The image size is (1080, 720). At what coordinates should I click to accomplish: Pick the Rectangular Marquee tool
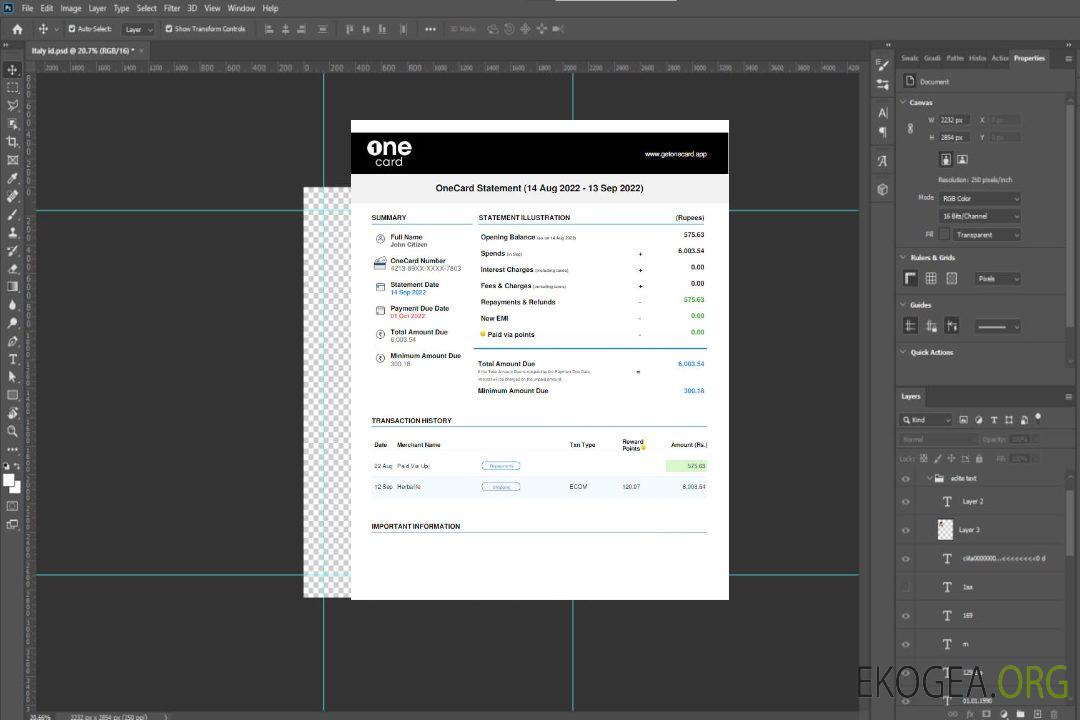click(12, 87)
